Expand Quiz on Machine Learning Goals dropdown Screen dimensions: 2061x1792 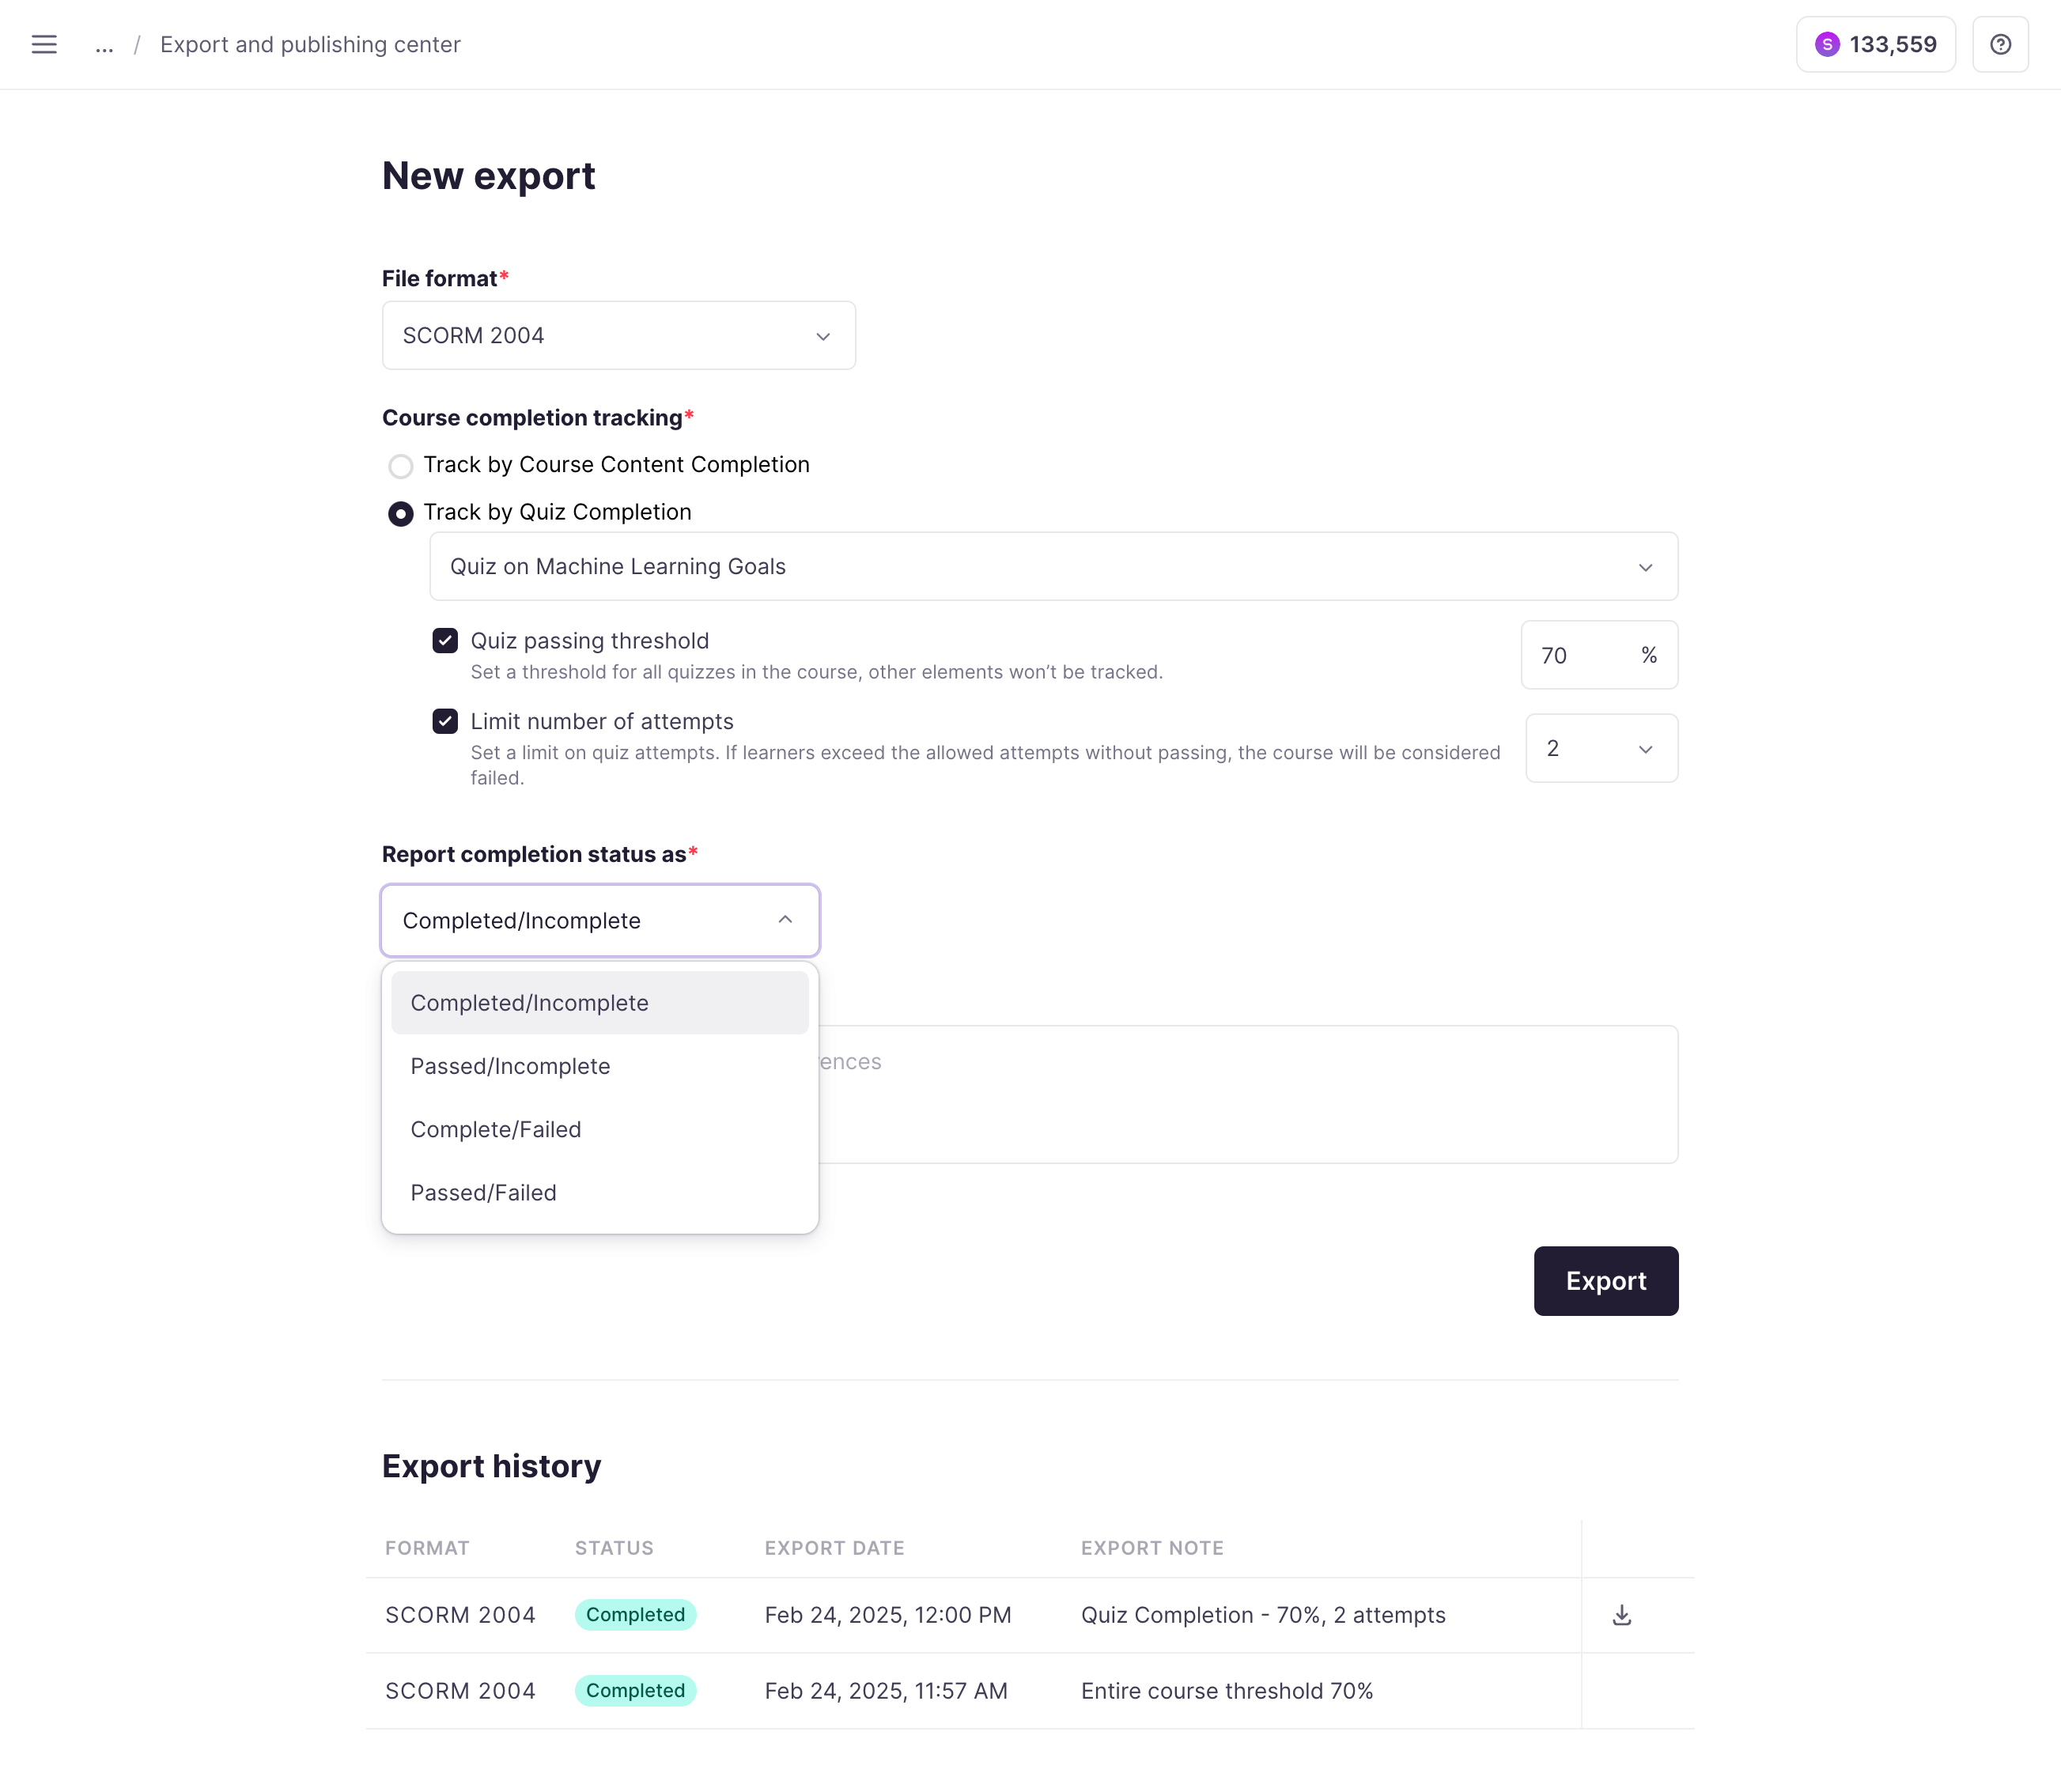[1053, 566]
